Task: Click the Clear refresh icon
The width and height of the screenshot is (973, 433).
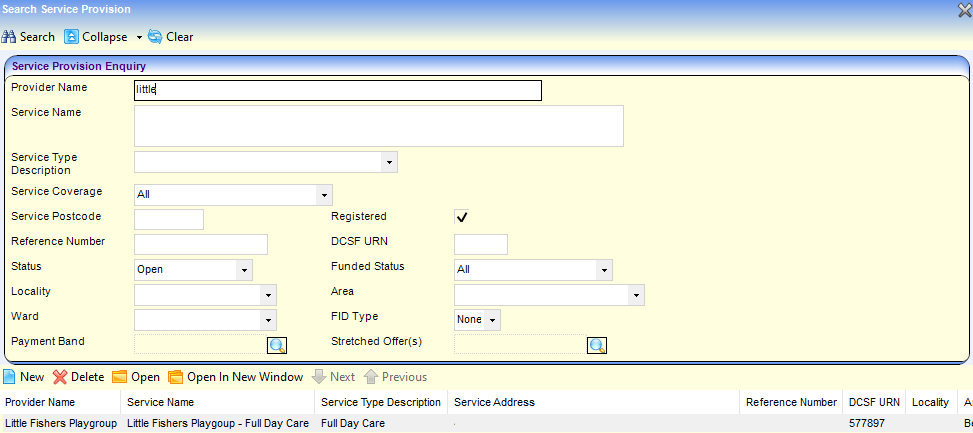Action: point(155,37)
